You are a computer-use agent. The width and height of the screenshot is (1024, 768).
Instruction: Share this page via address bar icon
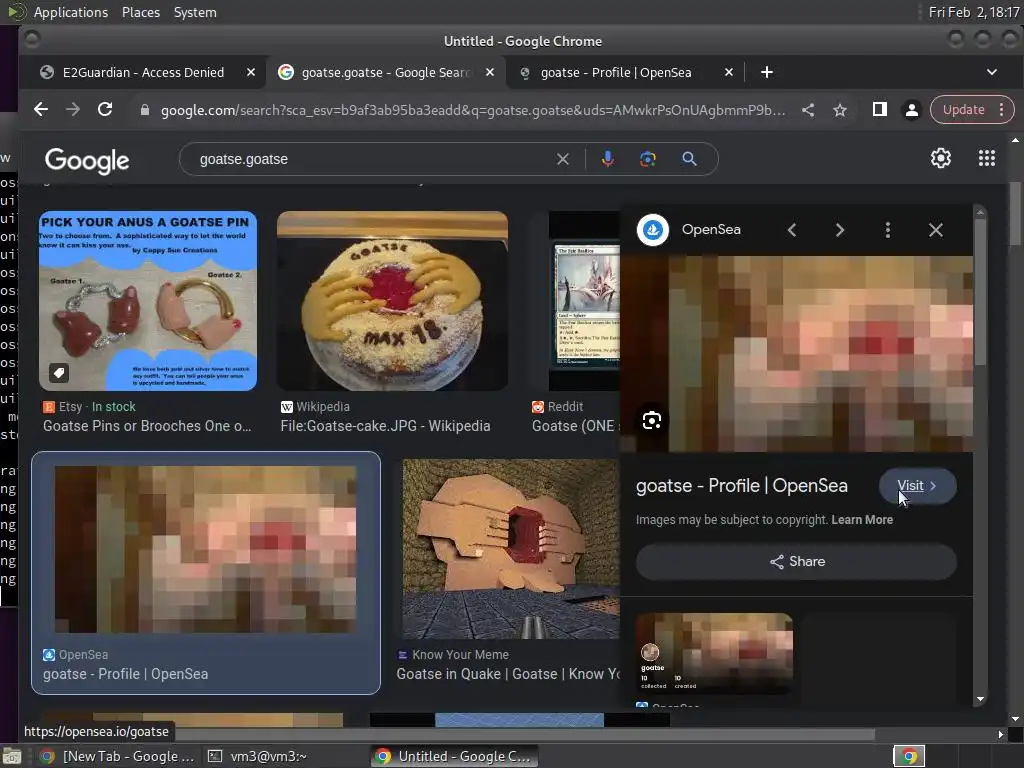(x=808, y=110)
